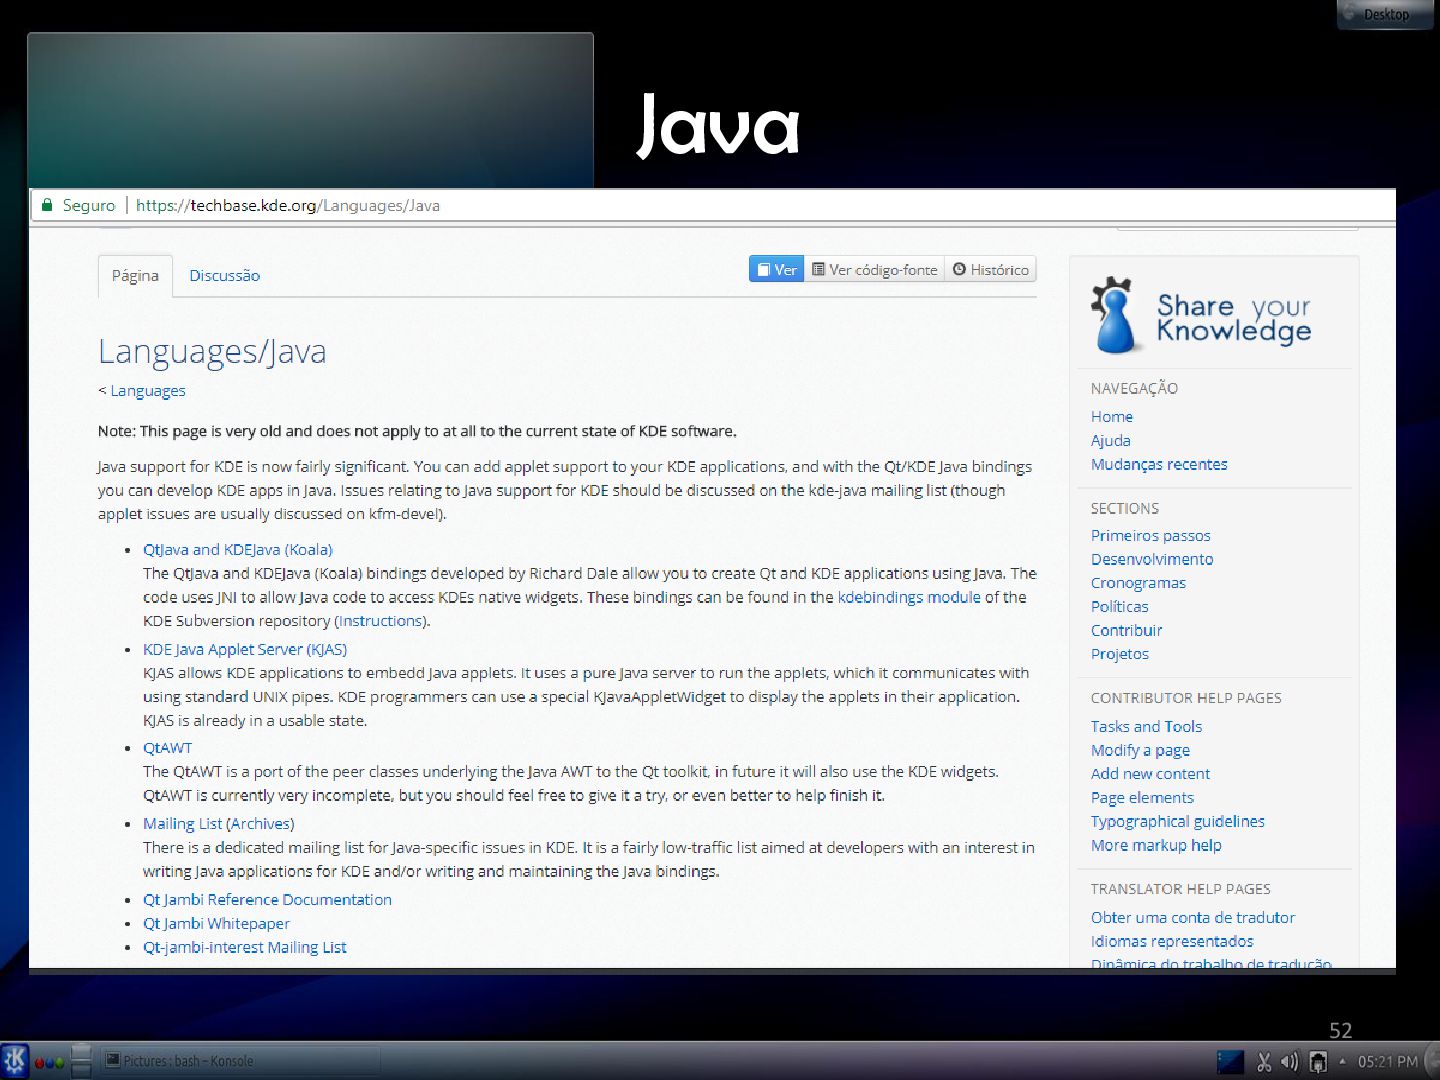The height and width of the screenshot is (1080, 1440).
Task: Click the green padlock Seguro icon
Action: 46,205
